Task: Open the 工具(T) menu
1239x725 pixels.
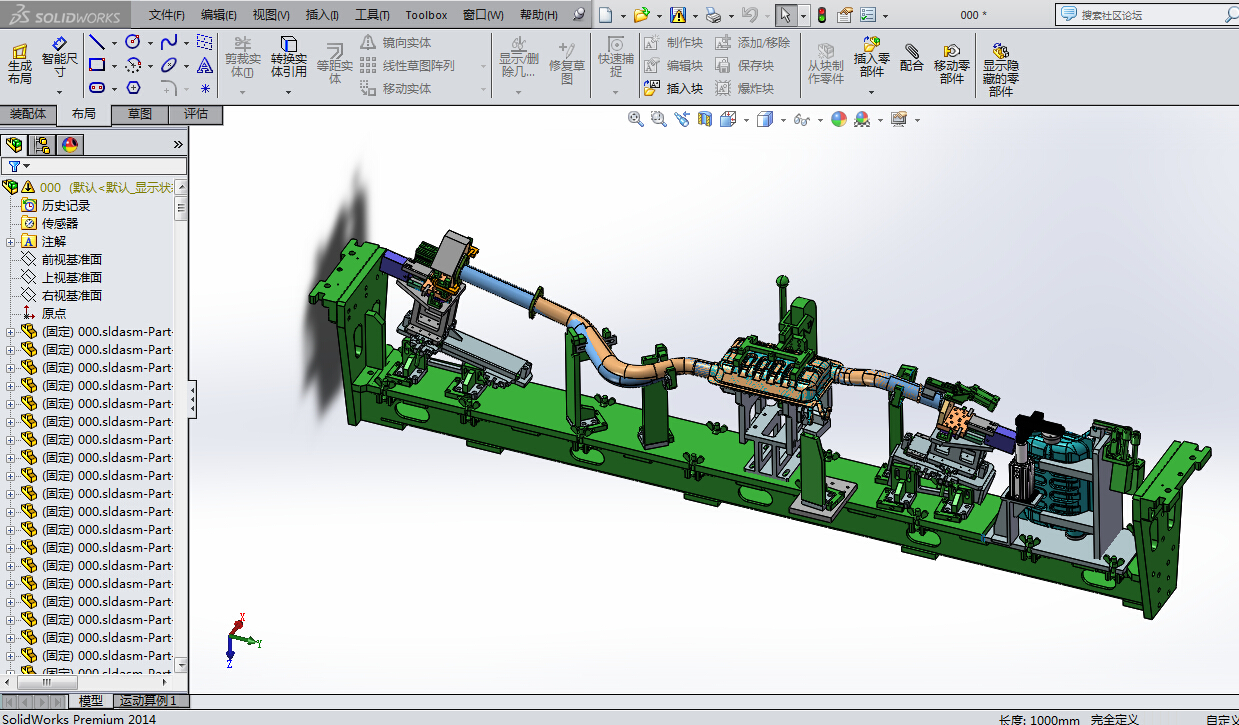Action: pyautogui.click(x=372, y=15)
